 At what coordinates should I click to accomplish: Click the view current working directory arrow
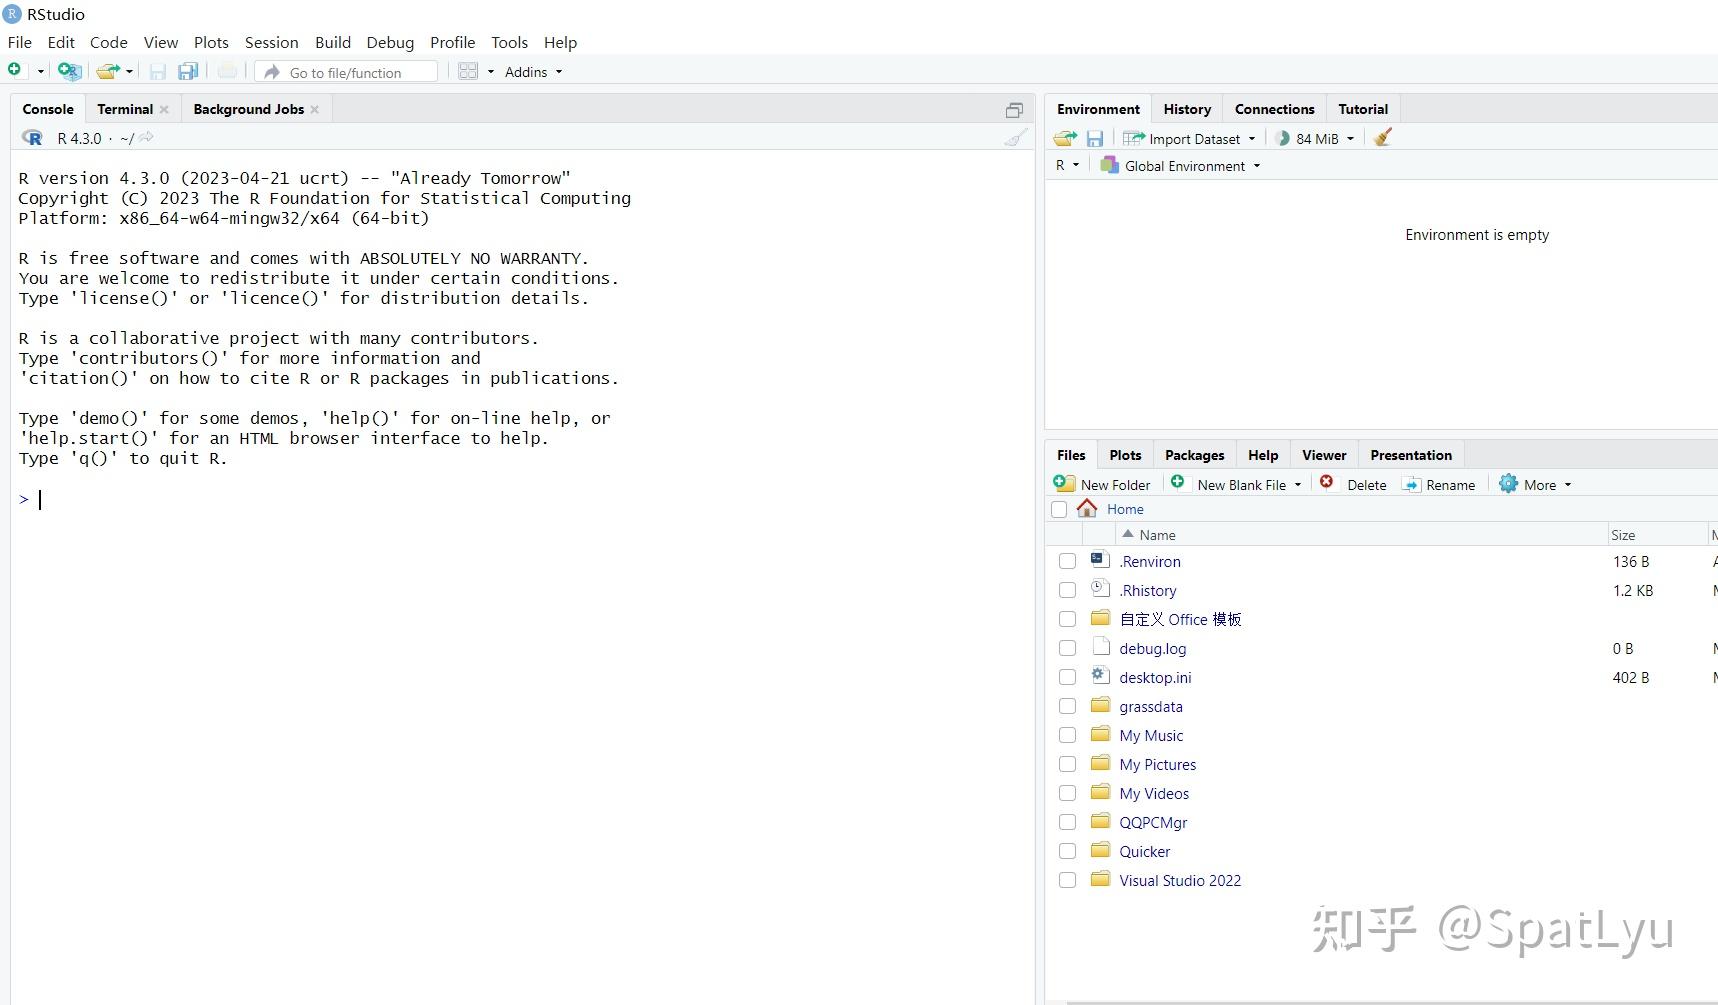[147, 138]
